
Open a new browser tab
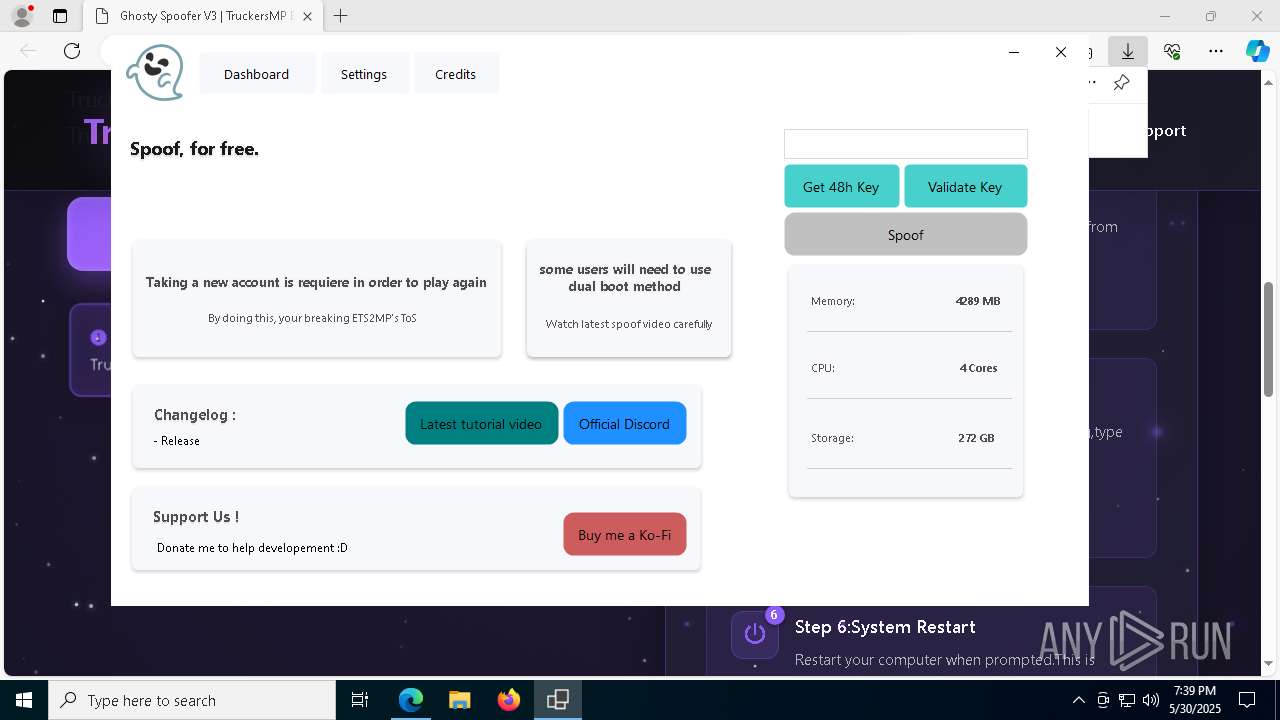(341, 16)
